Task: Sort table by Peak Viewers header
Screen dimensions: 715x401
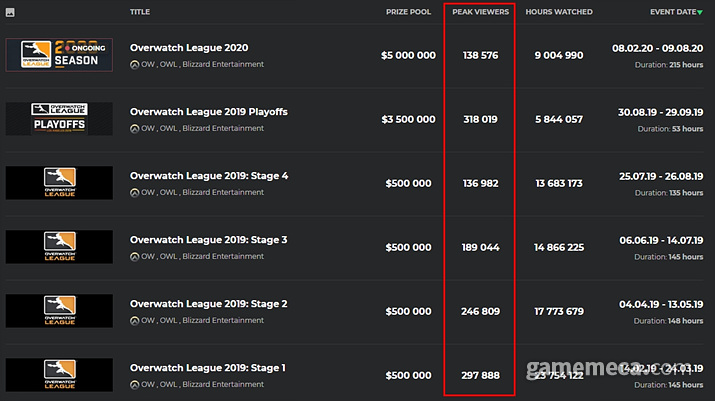Action: pos(479,12)
